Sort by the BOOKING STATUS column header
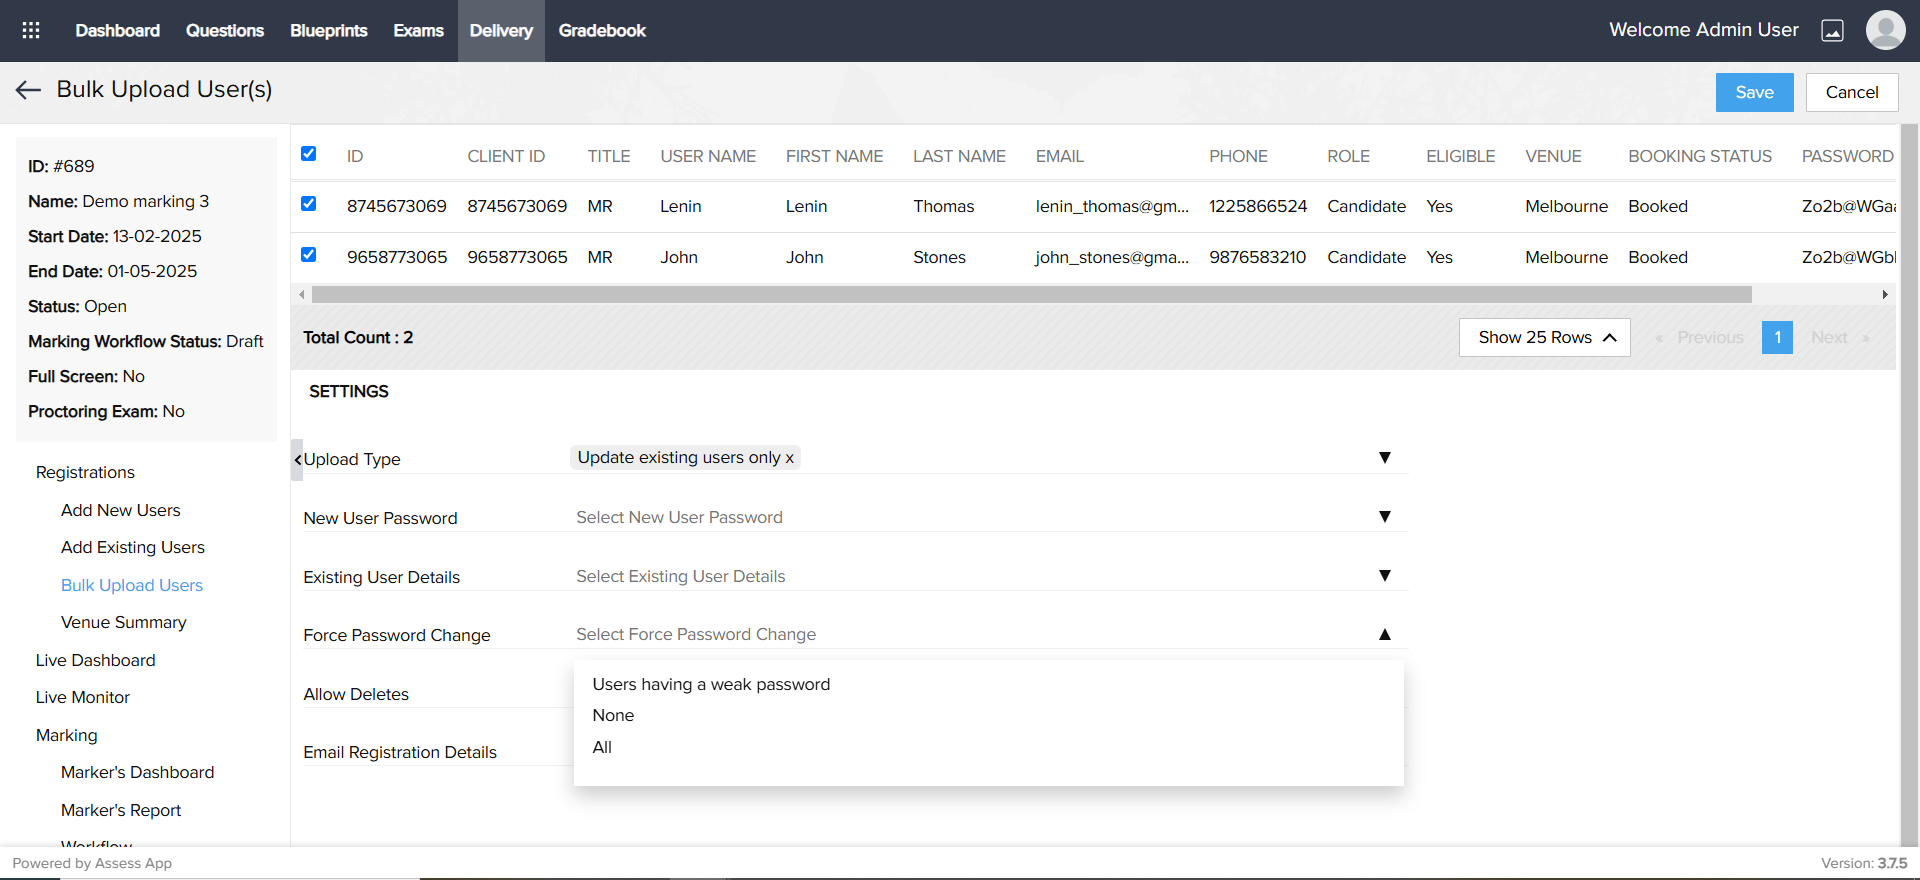The image size is (1920, 880). (x=1700, y=156)
